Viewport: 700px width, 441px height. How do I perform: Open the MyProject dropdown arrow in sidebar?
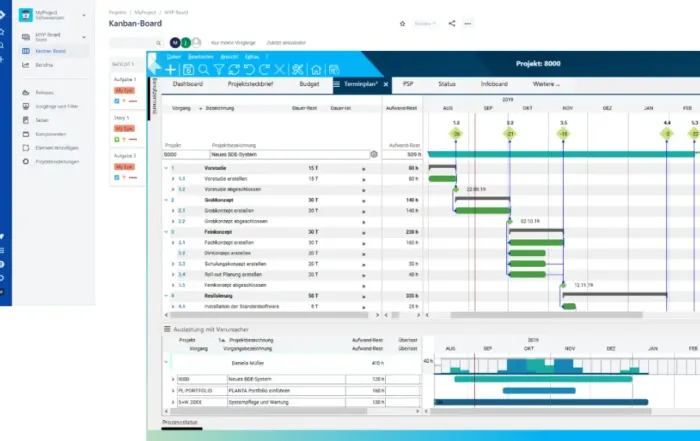point(83,15)
